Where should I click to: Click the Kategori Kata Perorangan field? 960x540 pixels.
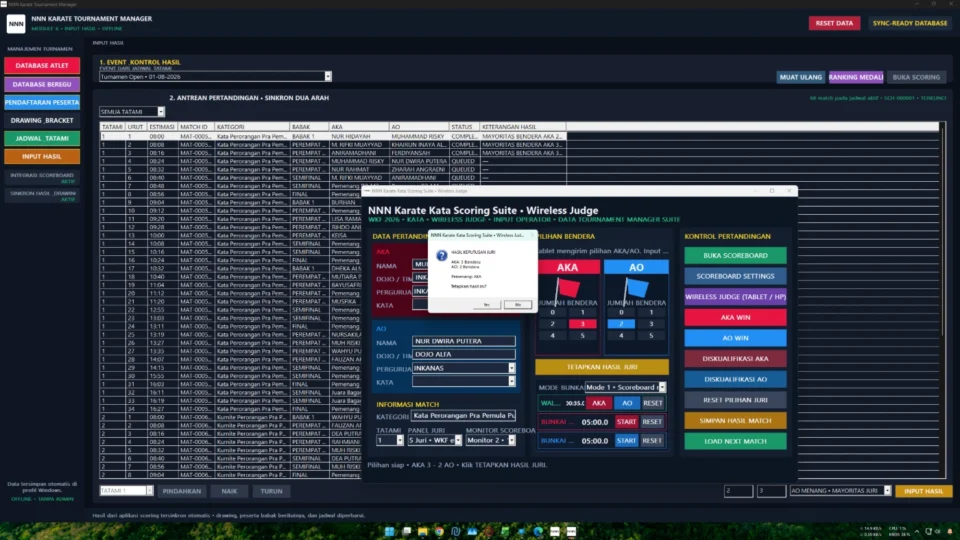463,416
